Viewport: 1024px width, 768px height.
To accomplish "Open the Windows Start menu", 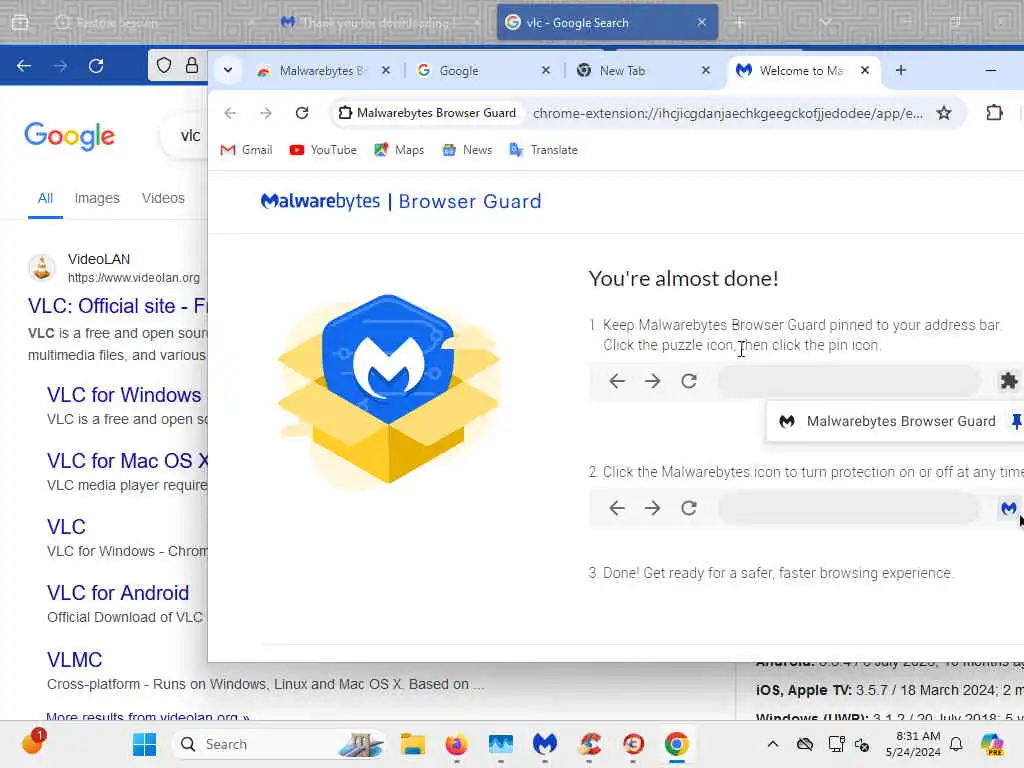I will pyautogui.click(x=144, y=744).
